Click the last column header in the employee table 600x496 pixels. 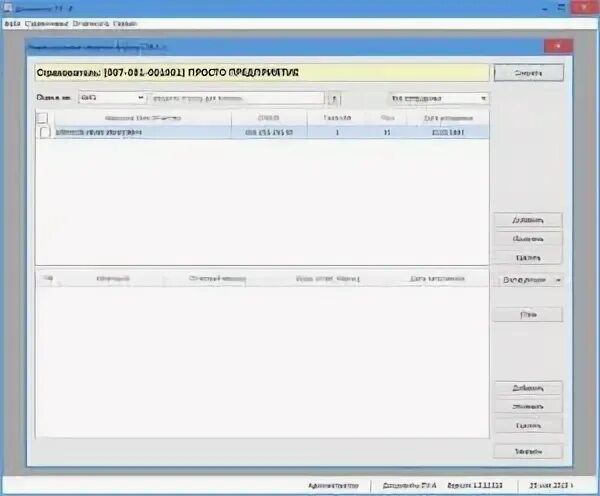[x=448, y=118]
